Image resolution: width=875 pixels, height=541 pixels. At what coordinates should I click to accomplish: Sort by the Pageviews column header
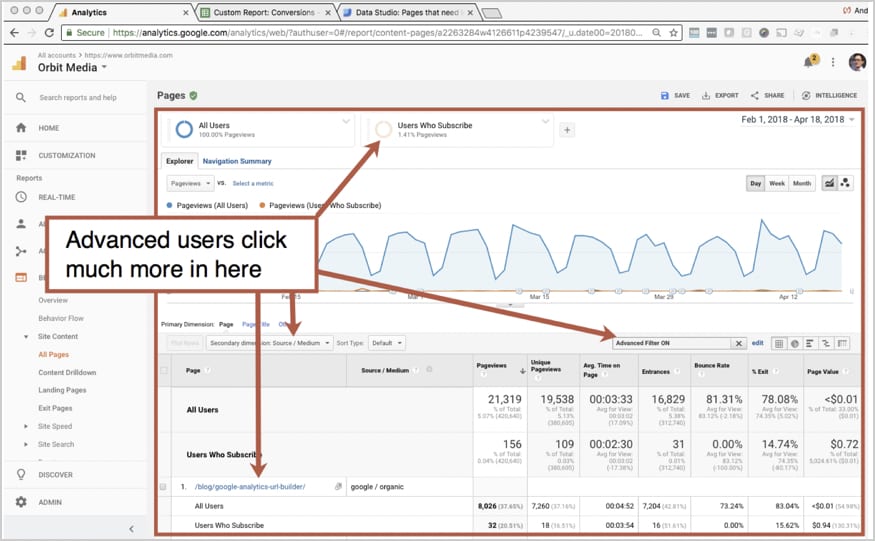point(492,366)
